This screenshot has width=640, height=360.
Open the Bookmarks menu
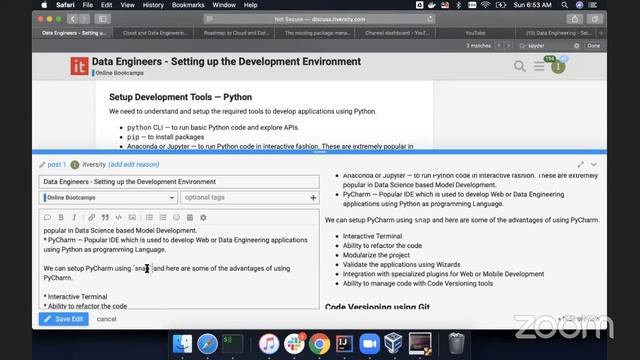pyautogui.click(x=188, y=5)
